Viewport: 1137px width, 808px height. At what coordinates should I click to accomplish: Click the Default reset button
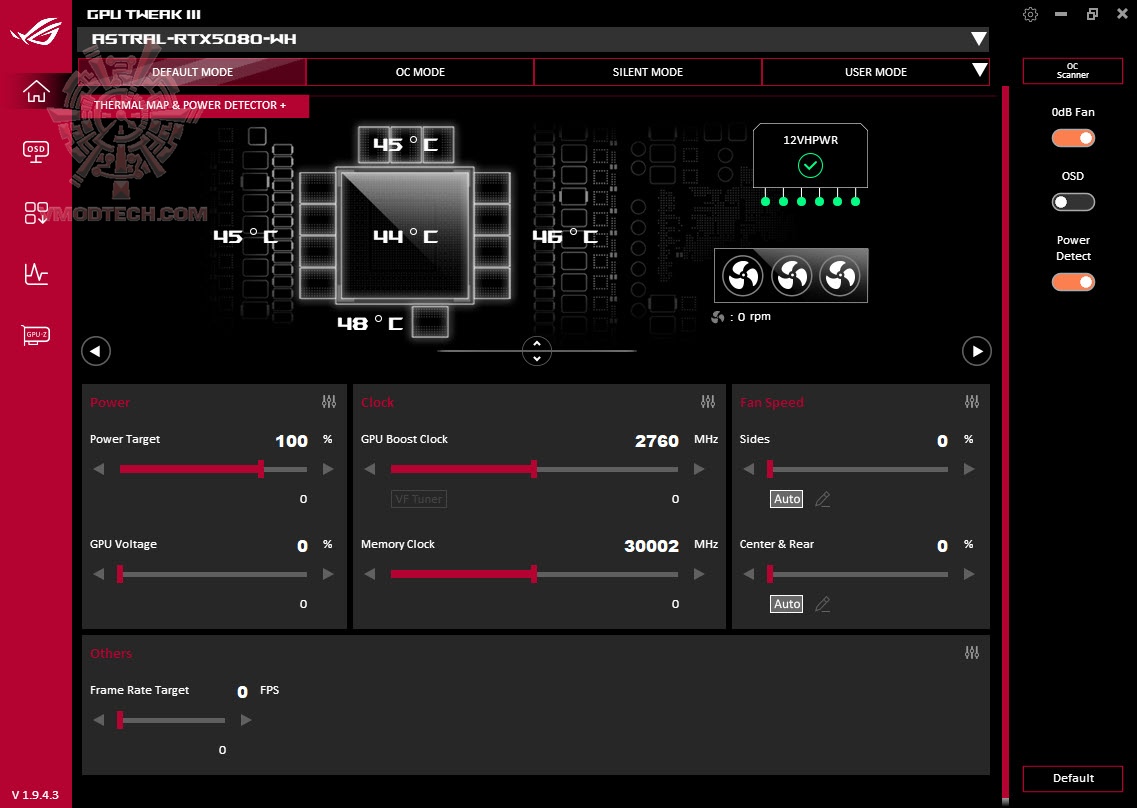point(1073,778)
